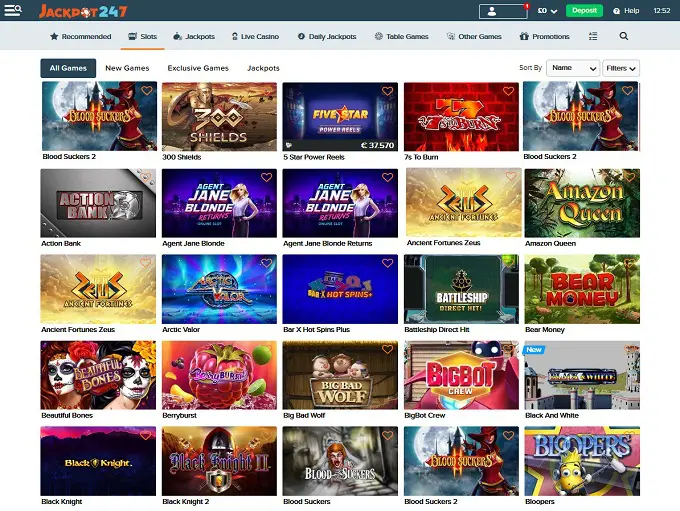Open the Action Bank game thumbnail
The width and height of the screenshot is (680, 511).
click(98, 203)
